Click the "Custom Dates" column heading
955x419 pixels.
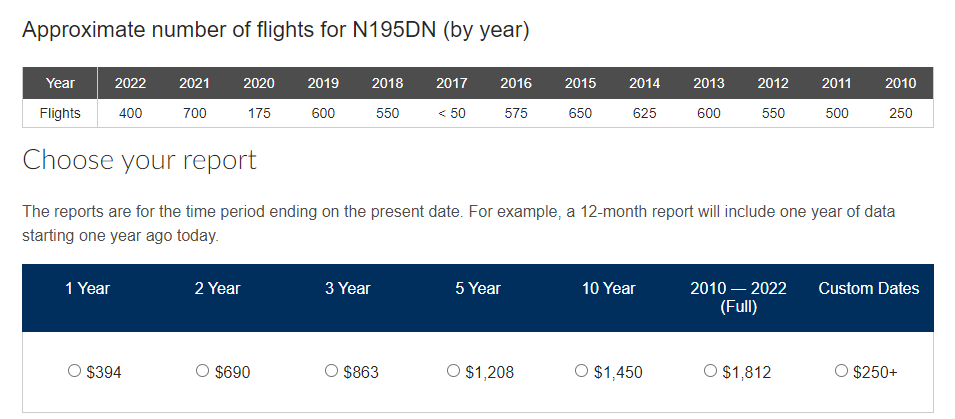pos(868,289)
